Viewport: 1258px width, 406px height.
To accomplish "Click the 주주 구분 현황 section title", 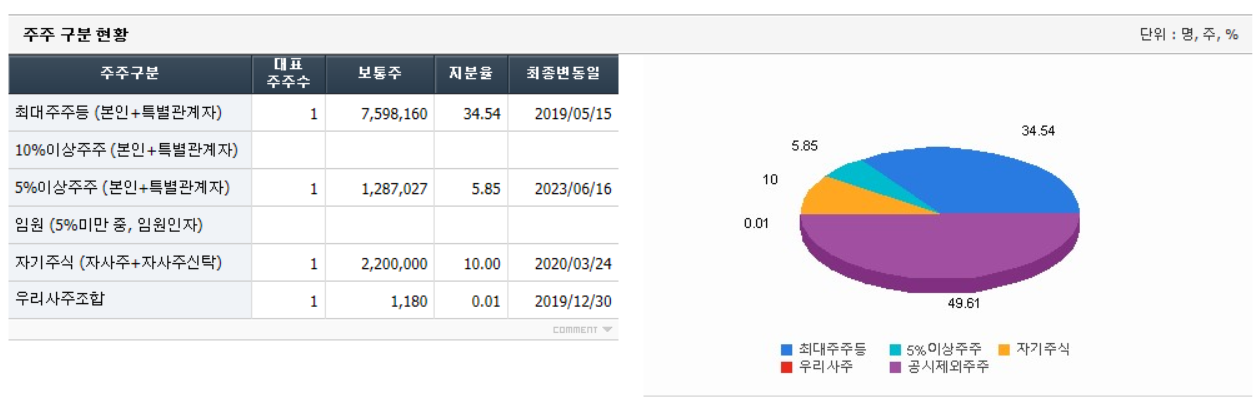I will (x=76, y=35).
